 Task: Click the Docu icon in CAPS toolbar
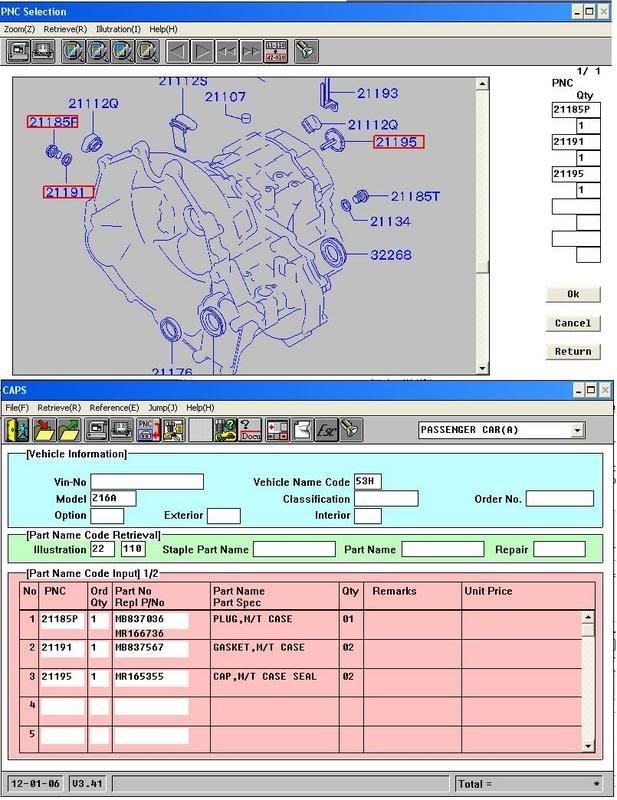click(x=251, y=430)
